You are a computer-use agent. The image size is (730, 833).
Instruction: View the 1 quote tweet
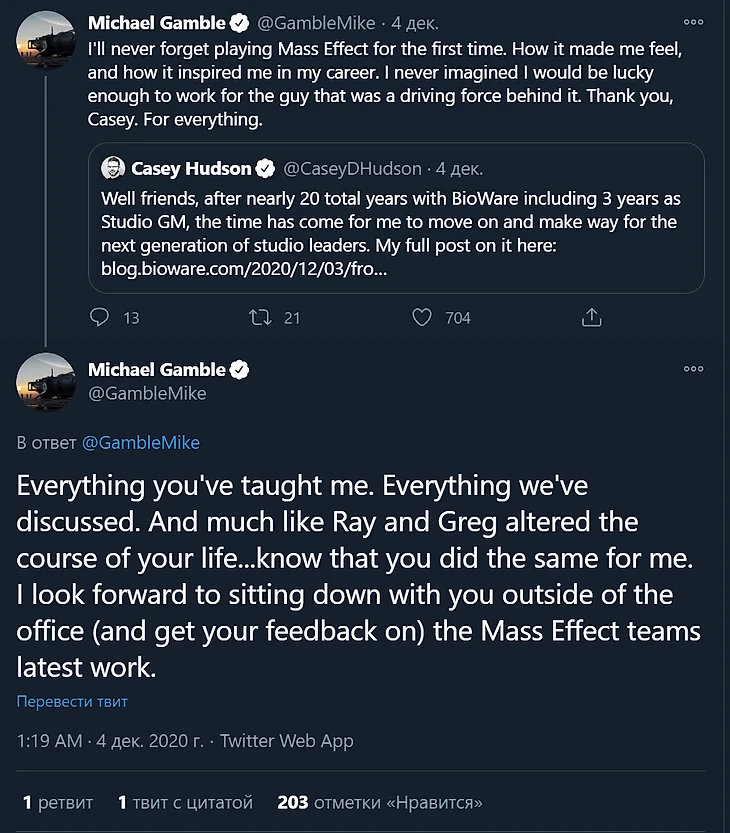tap(185, 802)
